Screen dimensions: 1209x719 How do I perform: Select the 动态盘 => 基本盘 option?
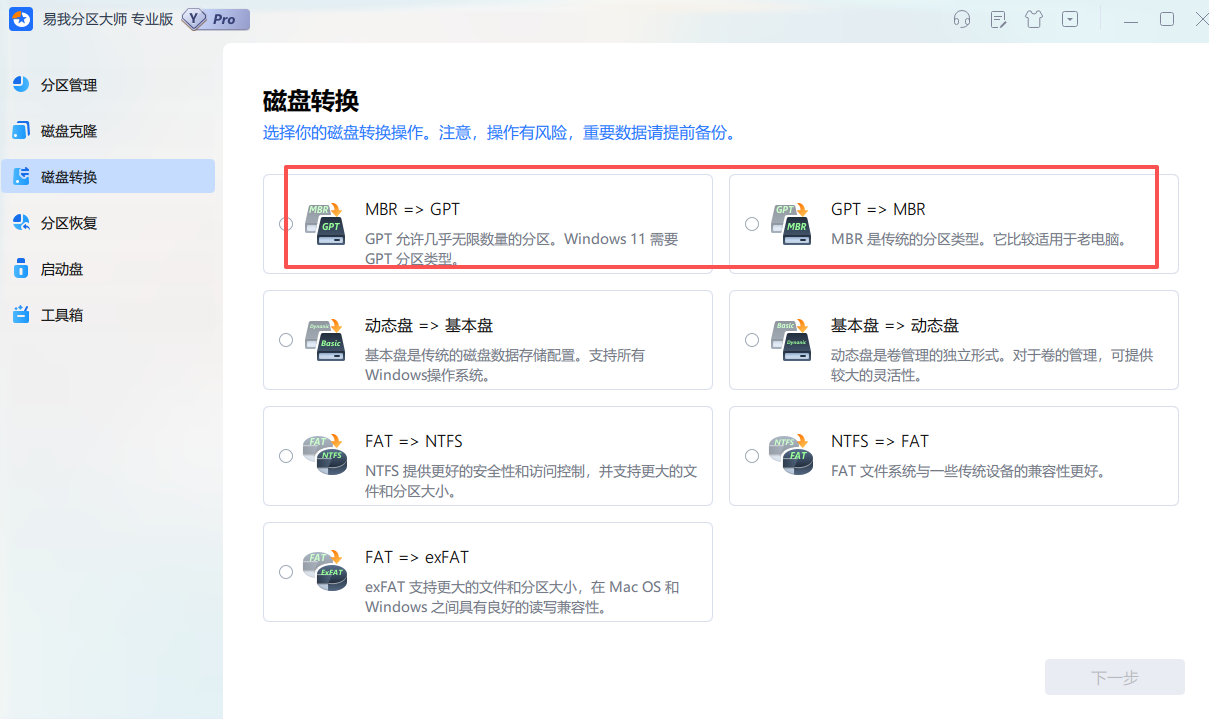[286, 340]
